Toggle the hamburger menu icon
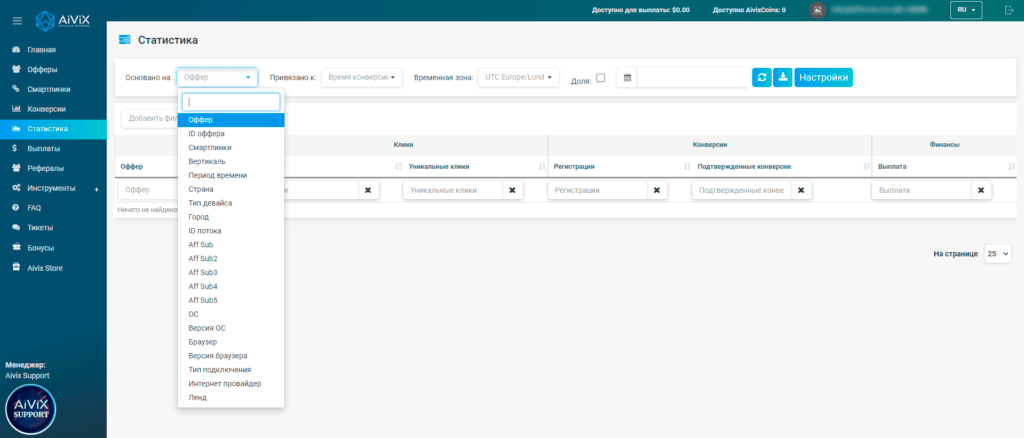Screen dimensions: 1024x438 click(18, 21)
